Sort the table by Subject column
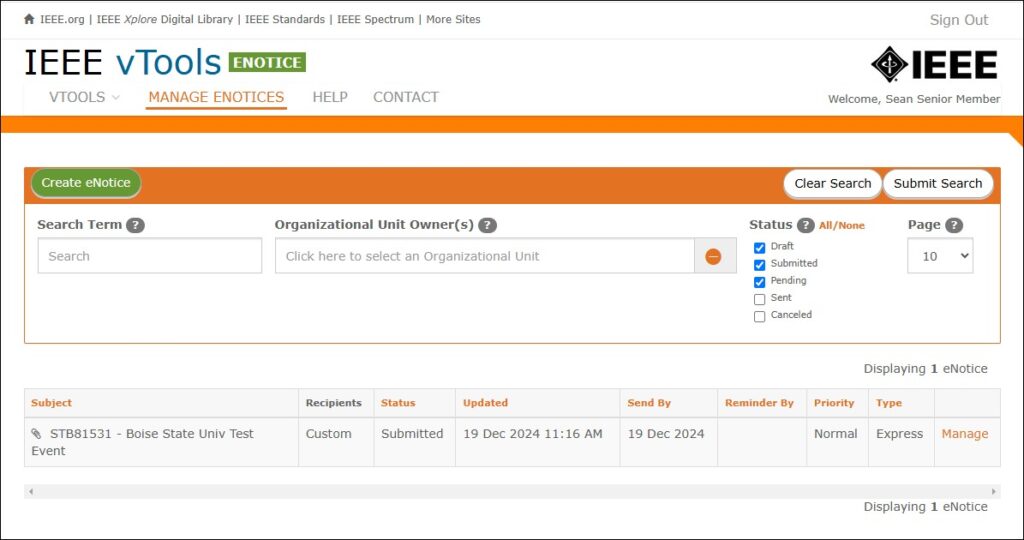Image resolution: width=1024 pixels, height=540 pixels. point(52,403)
